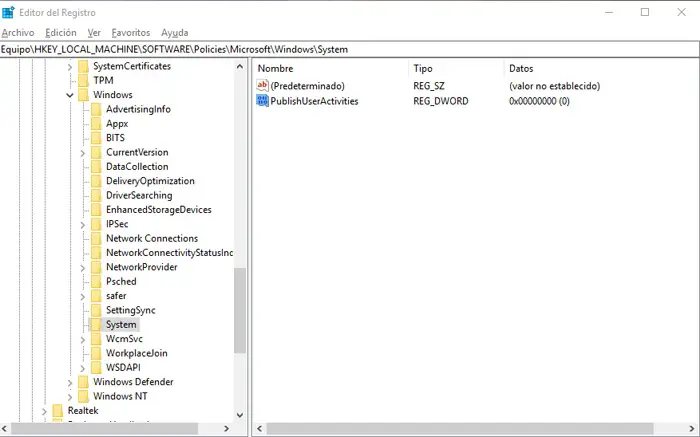
Task: Expand the IPSec key
Action: pos(83,225)
